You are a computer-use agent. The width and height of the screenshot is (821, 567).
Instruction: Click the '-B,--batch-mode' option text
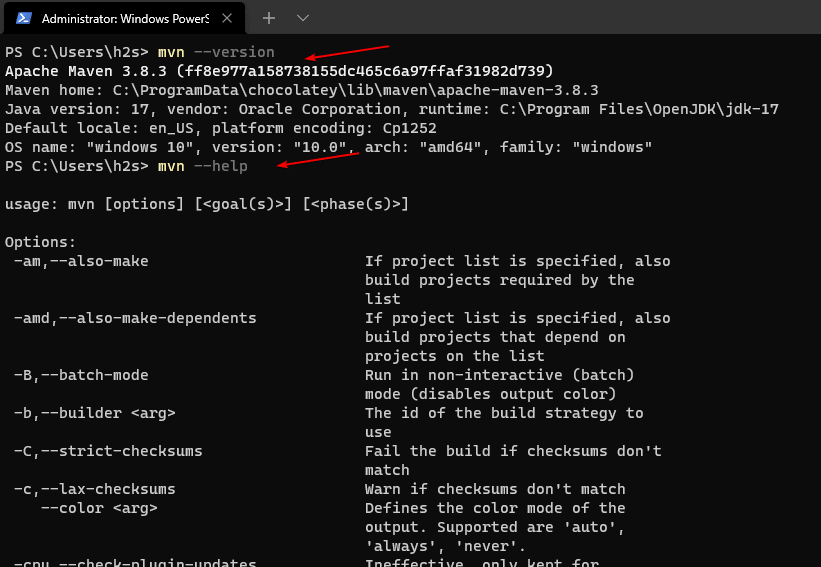81,375
